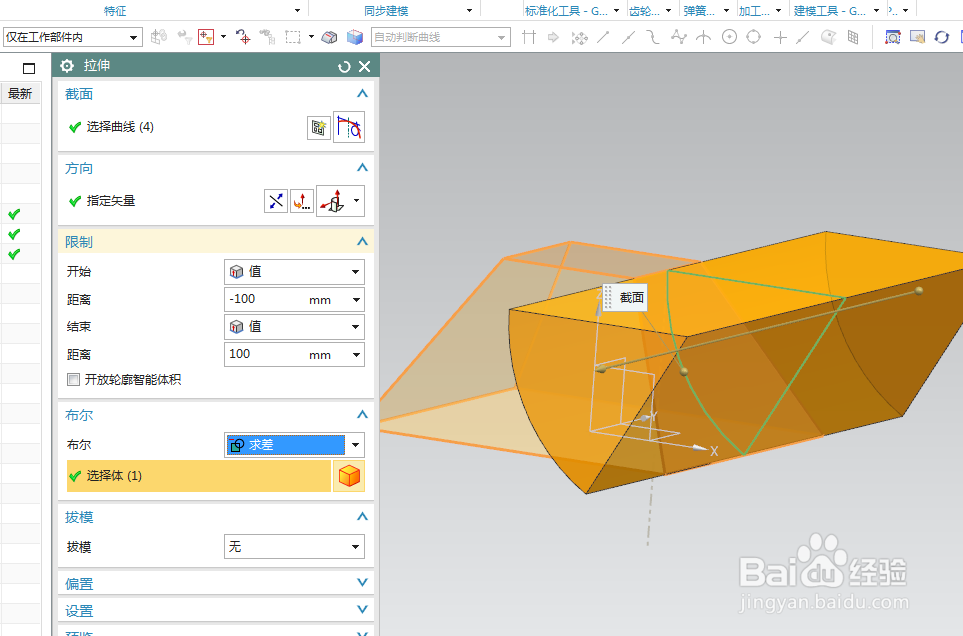Screen dimensions: 963x636
Task: Click the rotate view icon
Action: (942, 37)
